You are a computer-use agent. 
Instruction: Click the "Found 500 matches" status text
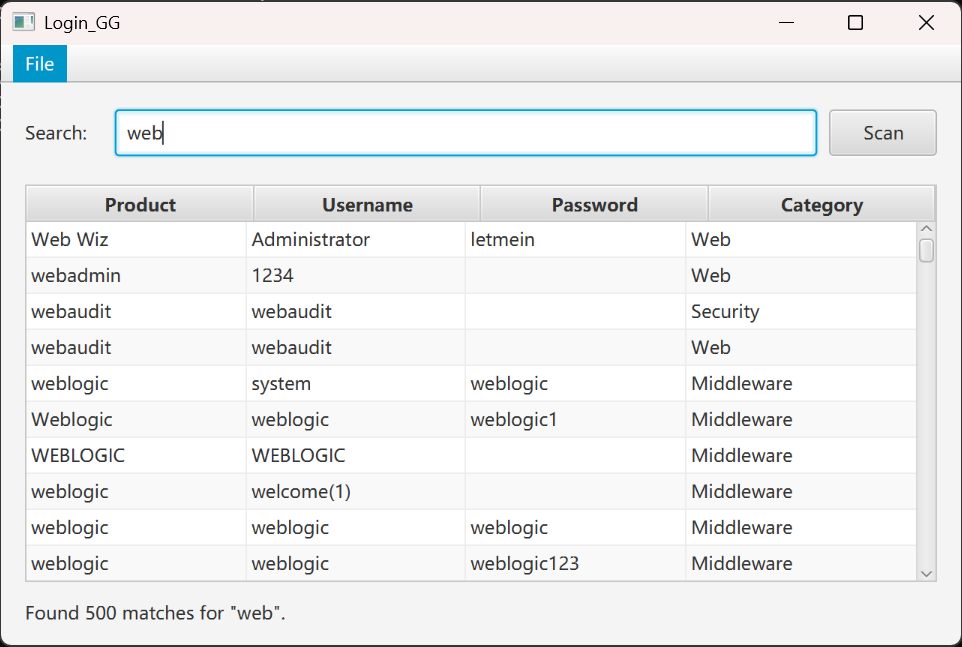tap(155, 613)
